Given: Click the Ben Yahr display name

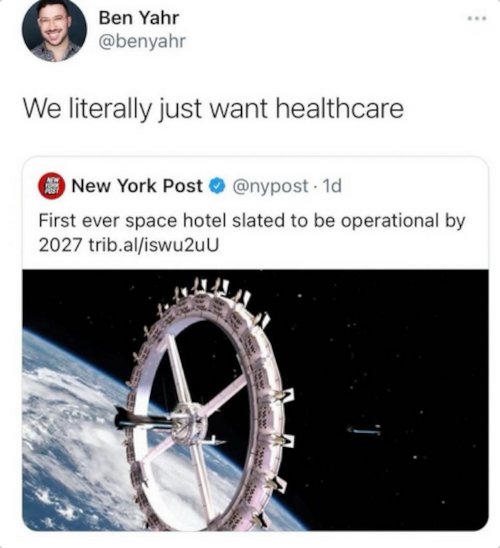Looking at the screenshot, I should (x=139, y=18).
